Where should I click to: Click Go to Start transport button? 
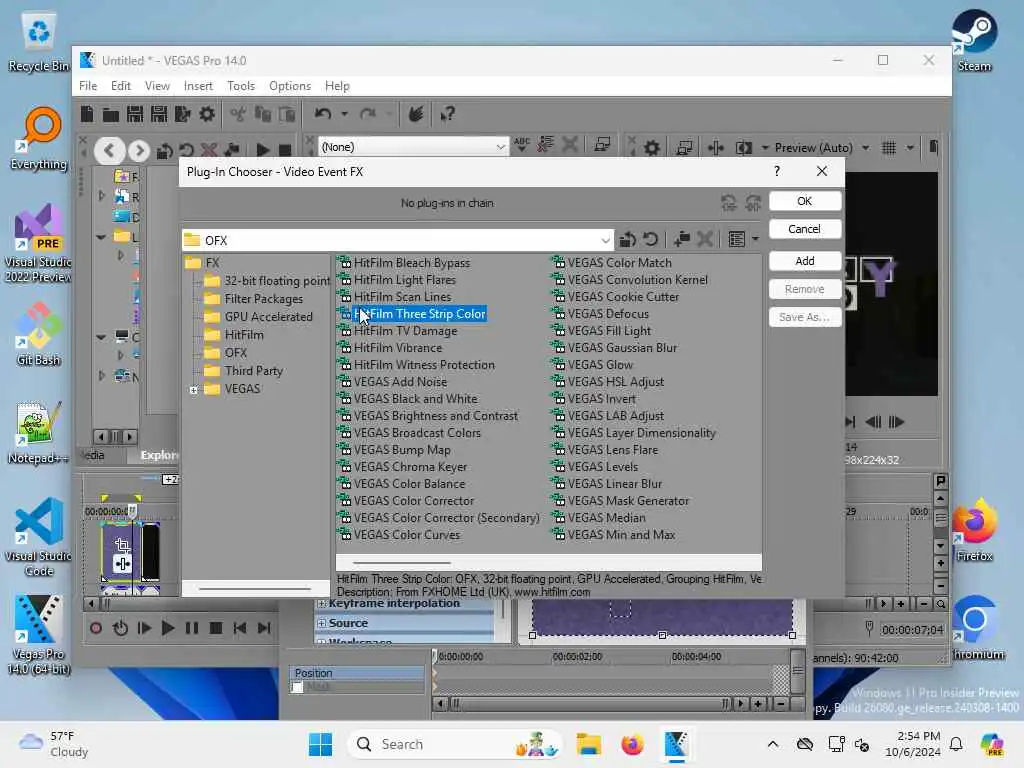tap(240, 628)
